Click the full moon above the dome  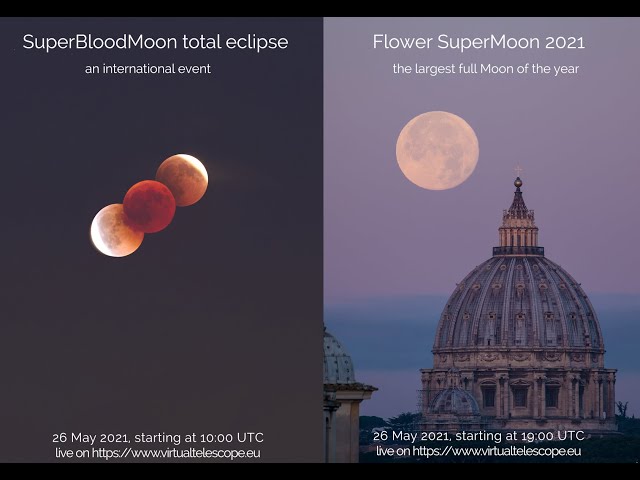(x=437, y=151)
